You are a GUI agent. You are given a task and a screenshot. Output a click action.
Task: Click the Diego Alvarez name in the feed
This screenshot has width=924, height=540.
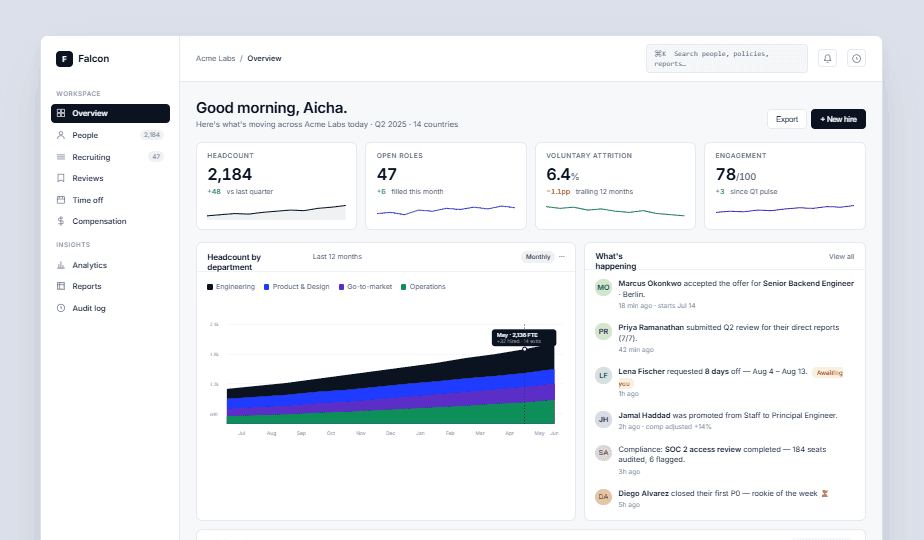click(643, 493)
